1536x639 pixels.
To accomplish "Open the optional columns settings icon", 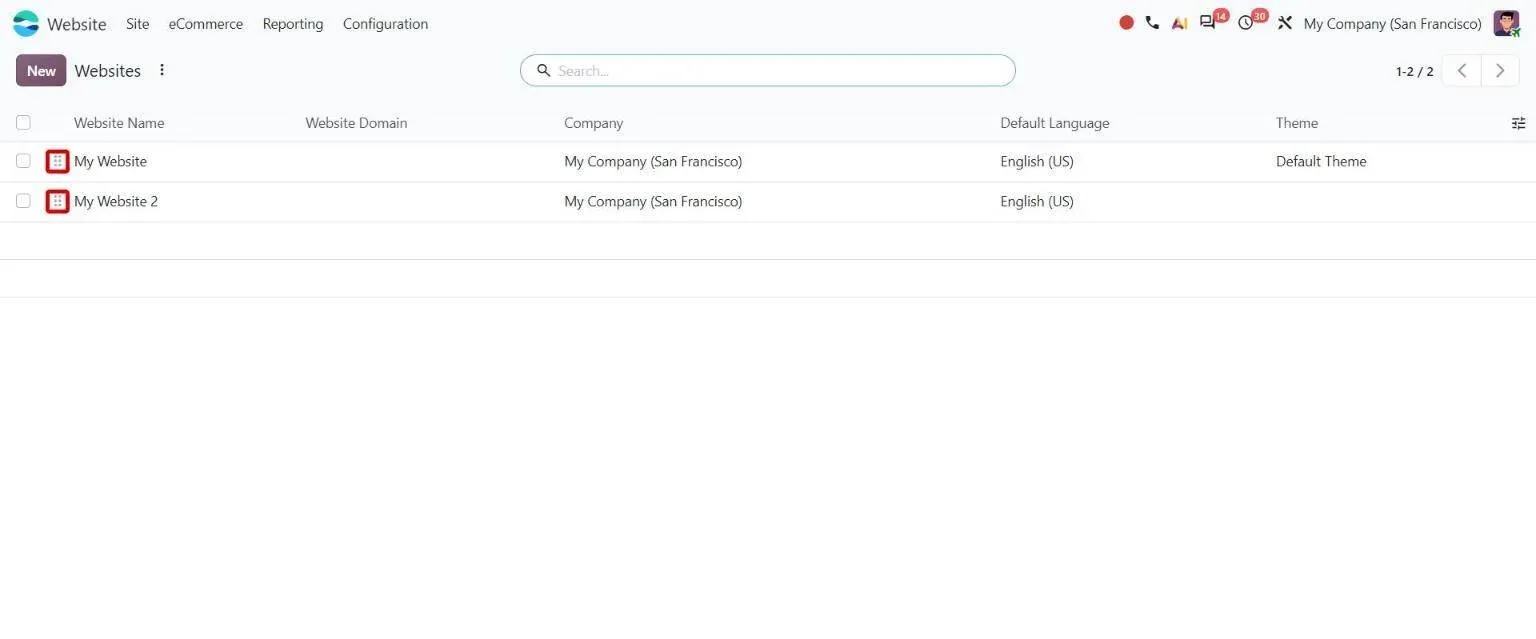I will (1518, 123).
